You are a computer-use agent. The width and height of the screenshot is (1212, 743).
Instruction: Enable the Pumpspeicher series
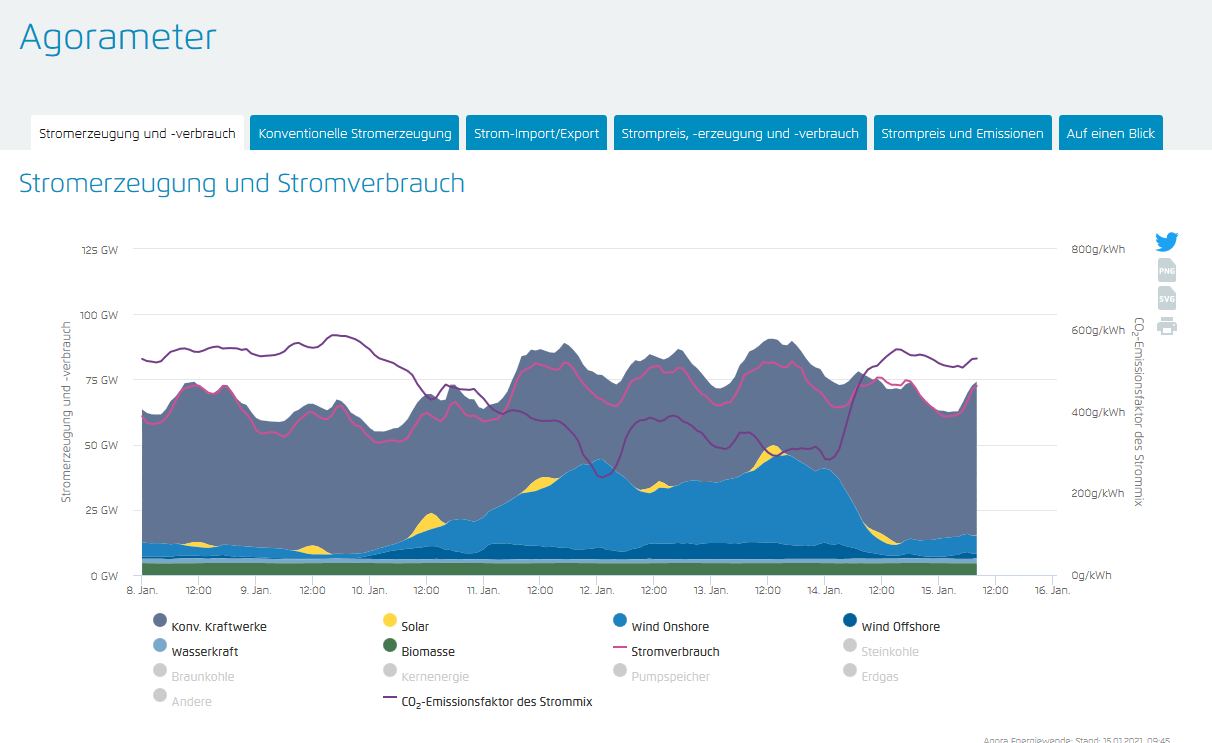[x=661, y=676]
